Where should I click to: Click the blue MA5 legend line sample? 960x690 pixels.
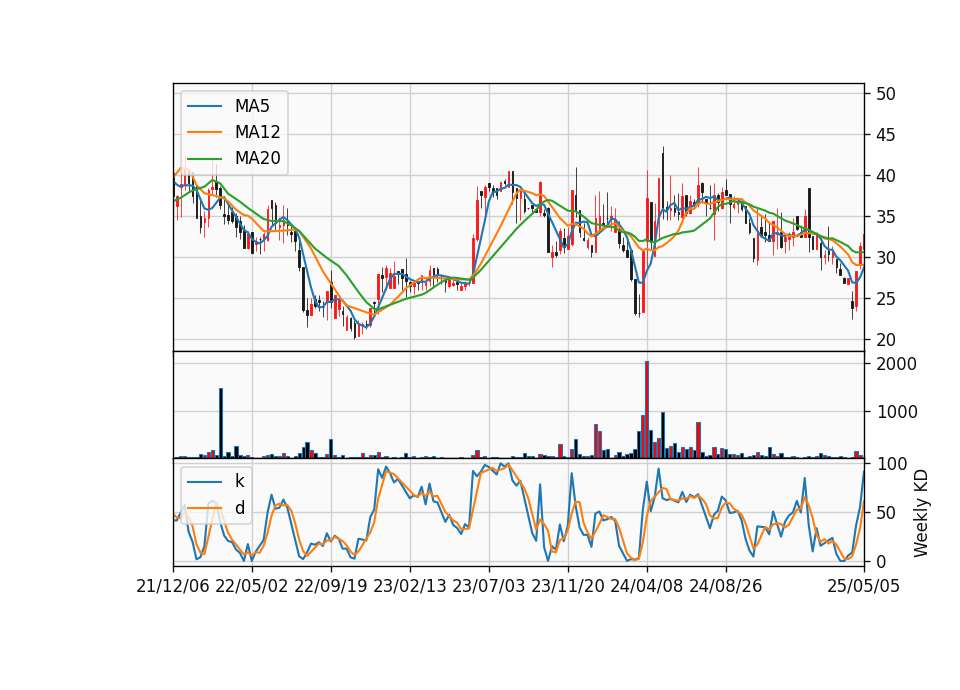coord(204,106)
